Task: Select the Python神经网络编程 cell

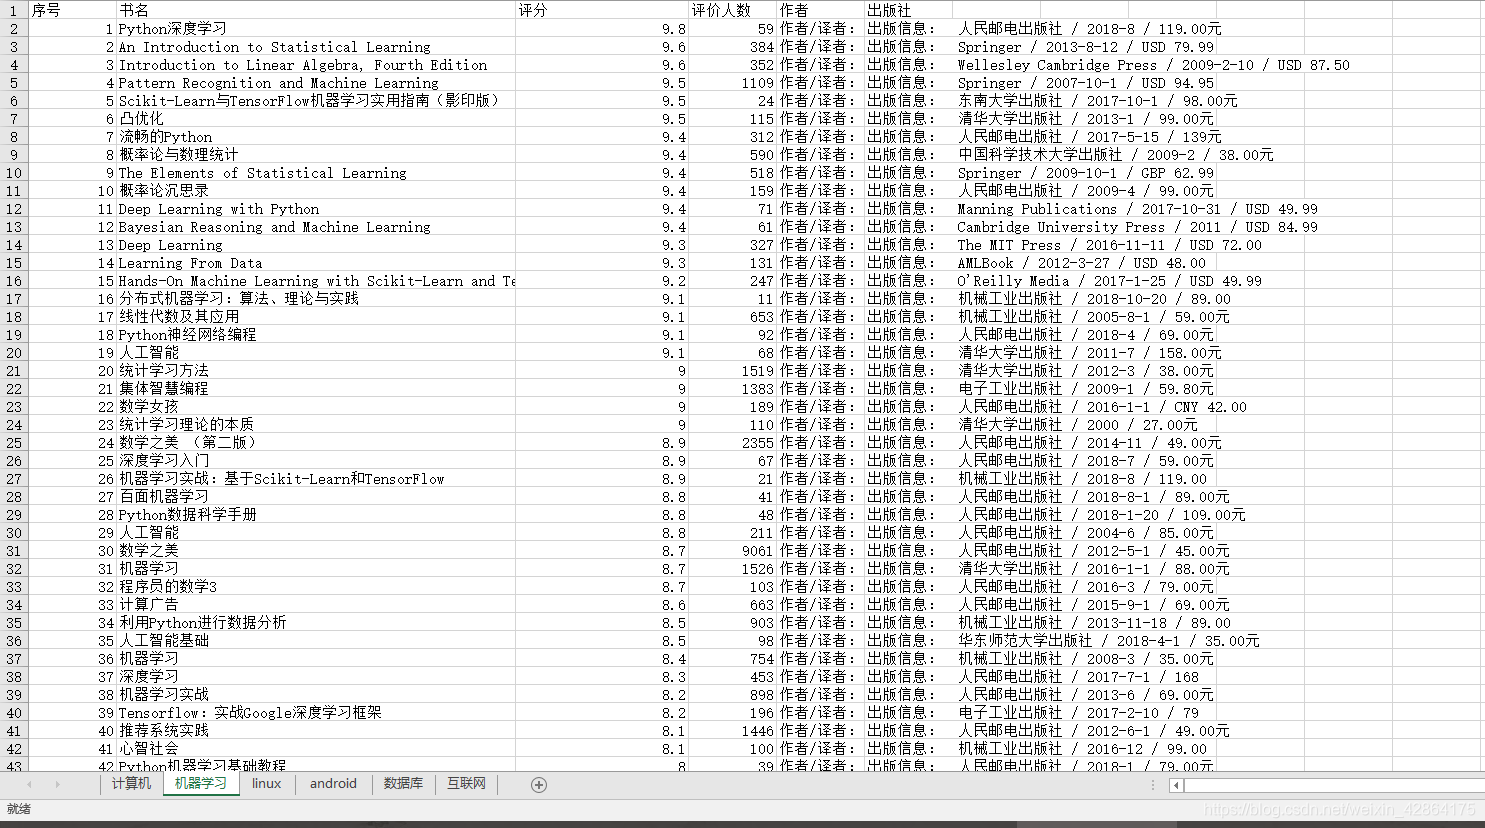Action: 316,335
